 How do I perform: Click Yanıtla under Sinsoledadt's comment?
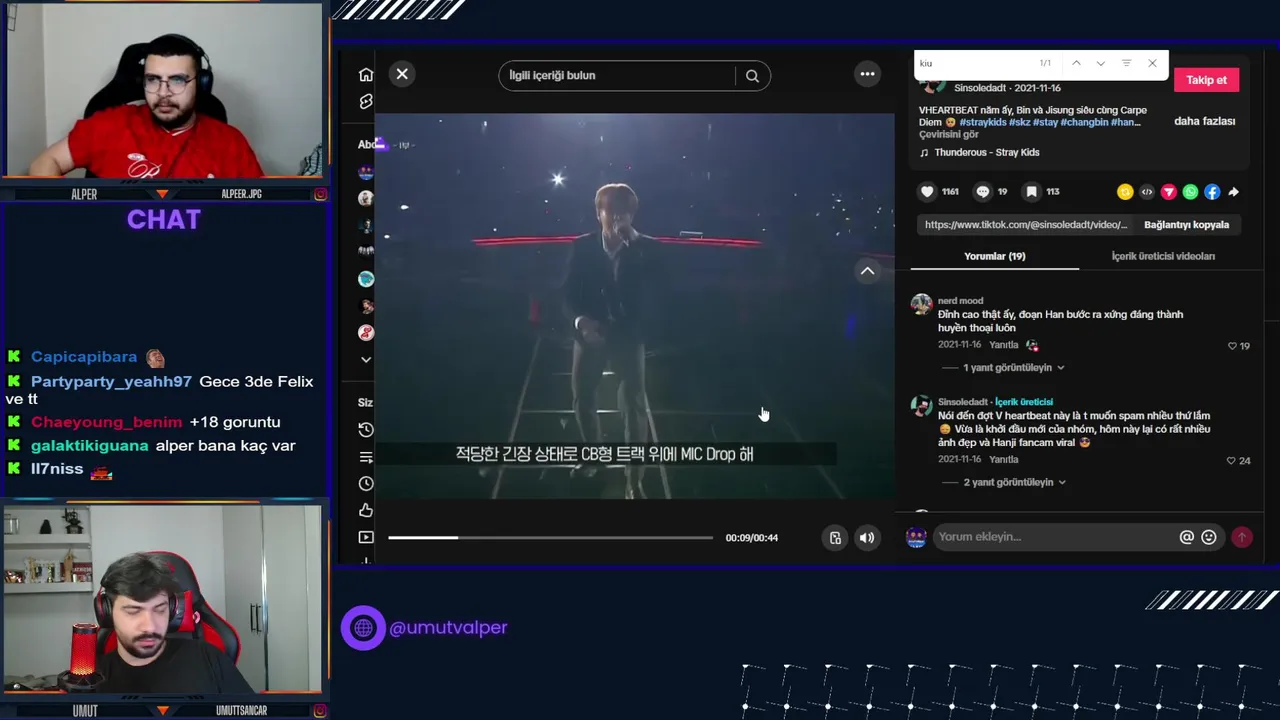coord(1004,459)
